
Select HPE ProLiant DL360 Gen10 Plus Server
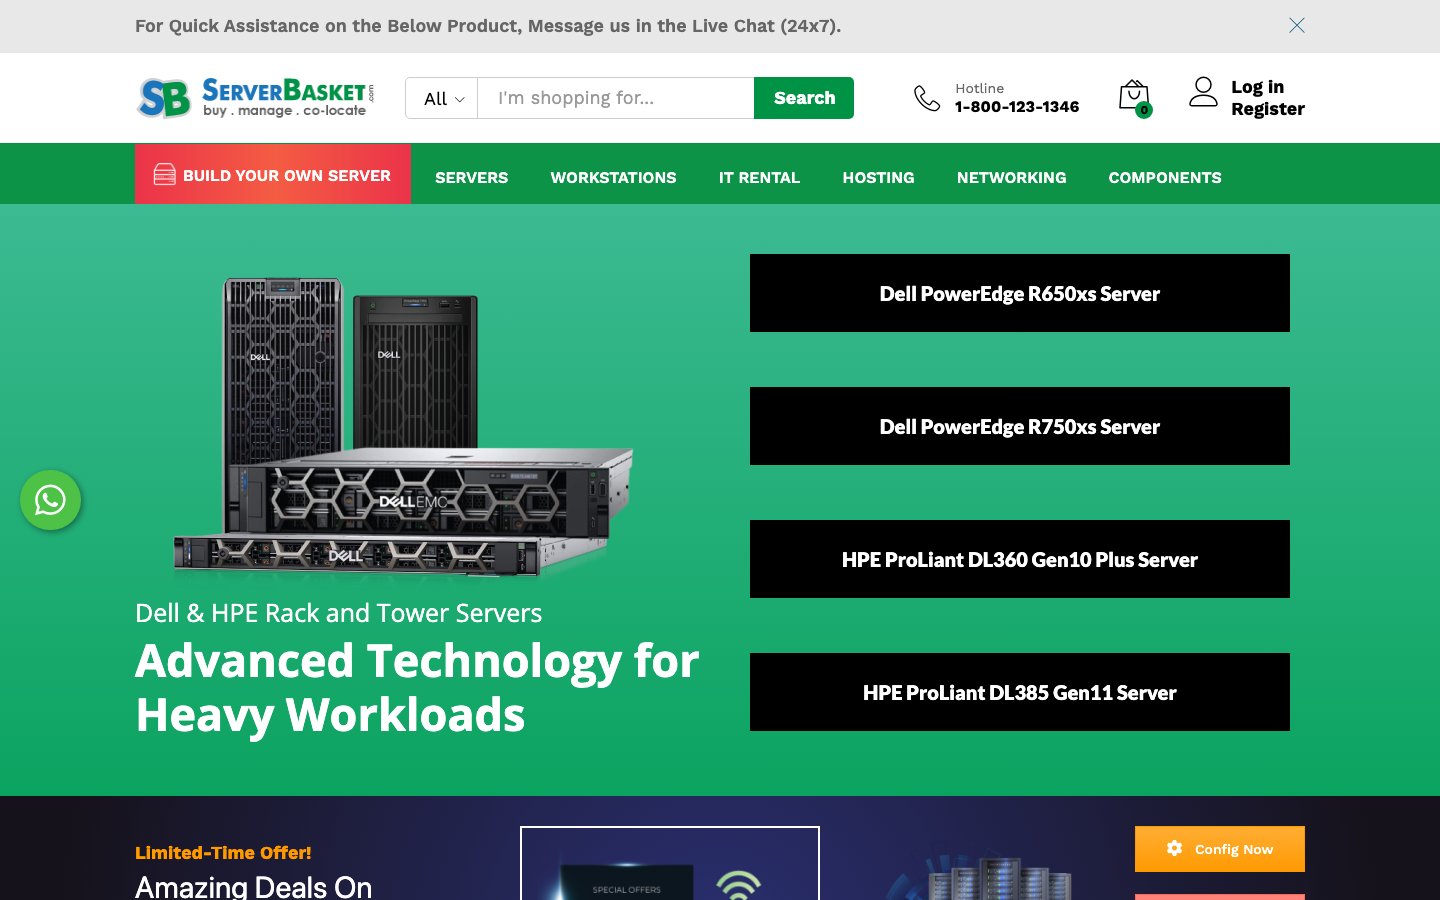(x=1020, y=559)
